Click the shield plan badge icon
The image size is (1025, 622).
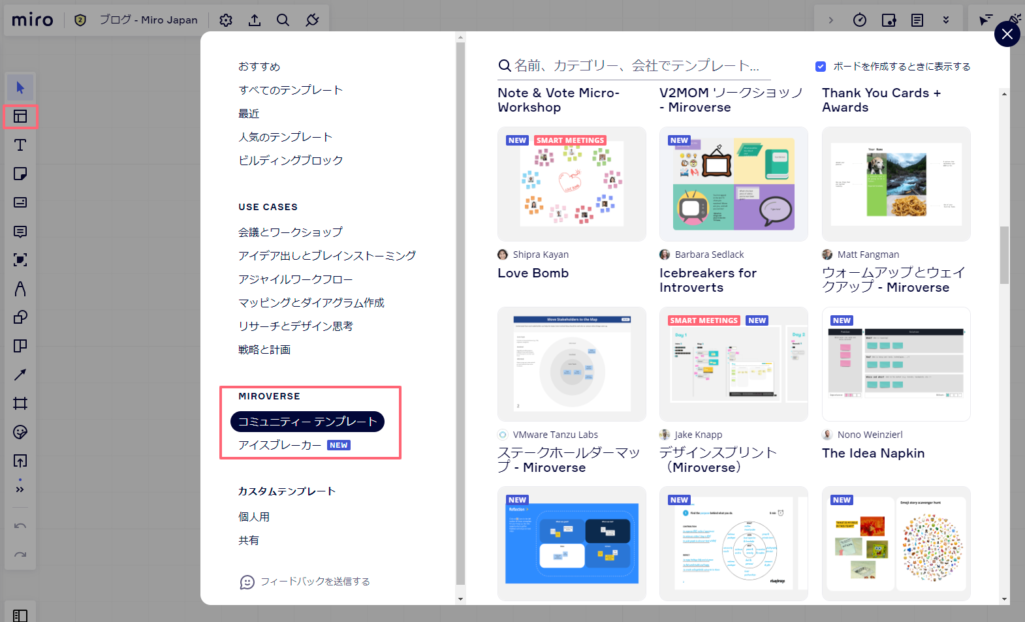tap(80, 20)
